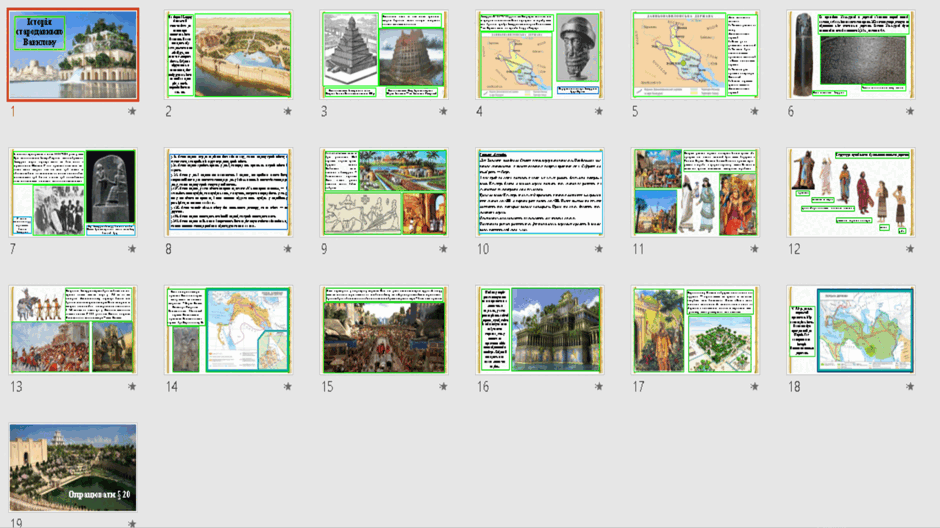Select slide 5 map thumbnail
940x528 pixels.
click(695, 55)
